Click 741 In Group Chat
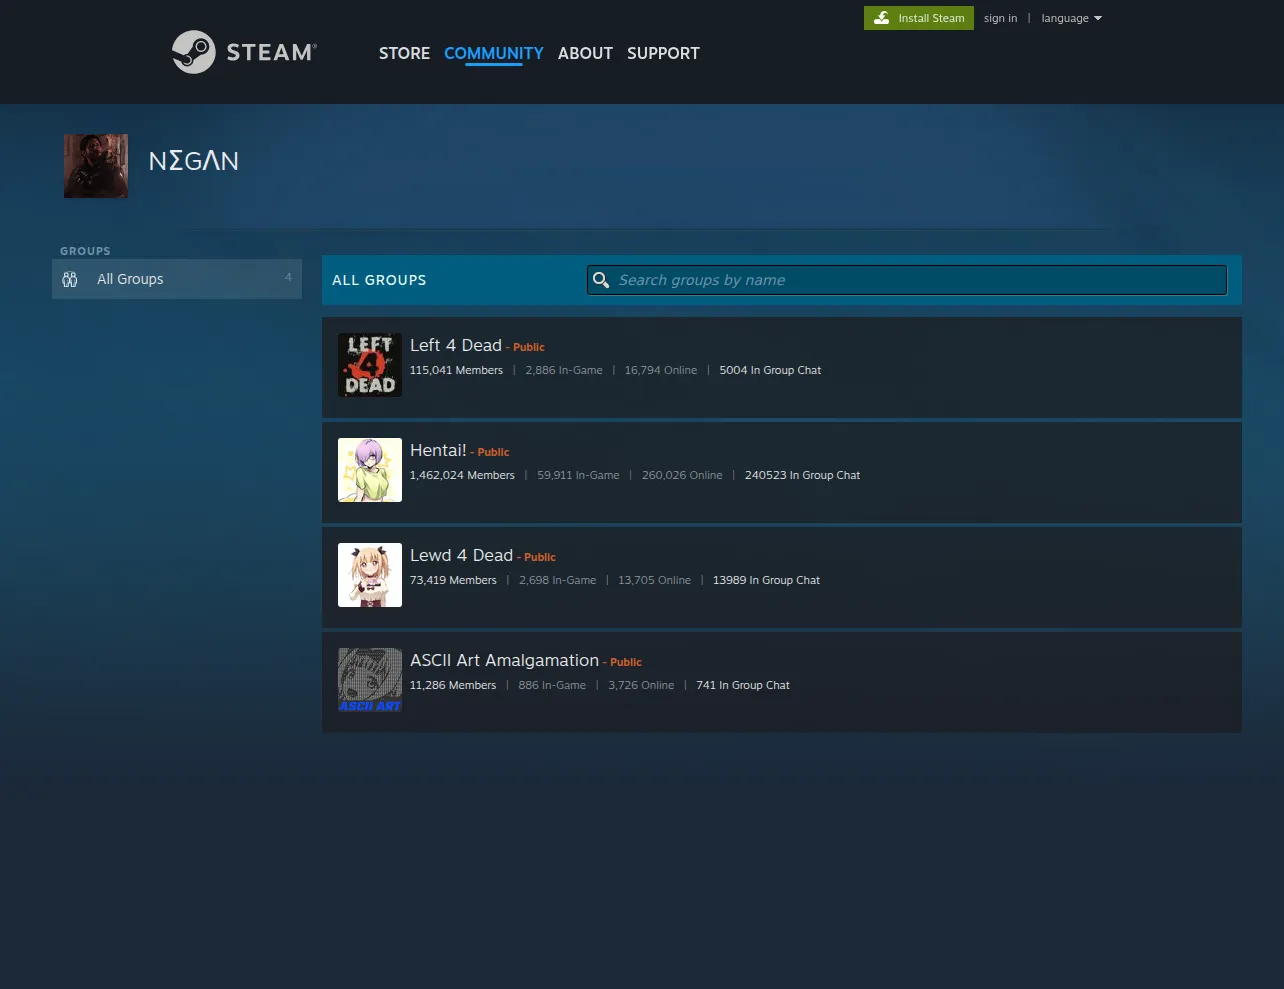1284x989 pixels. (743, 685)
